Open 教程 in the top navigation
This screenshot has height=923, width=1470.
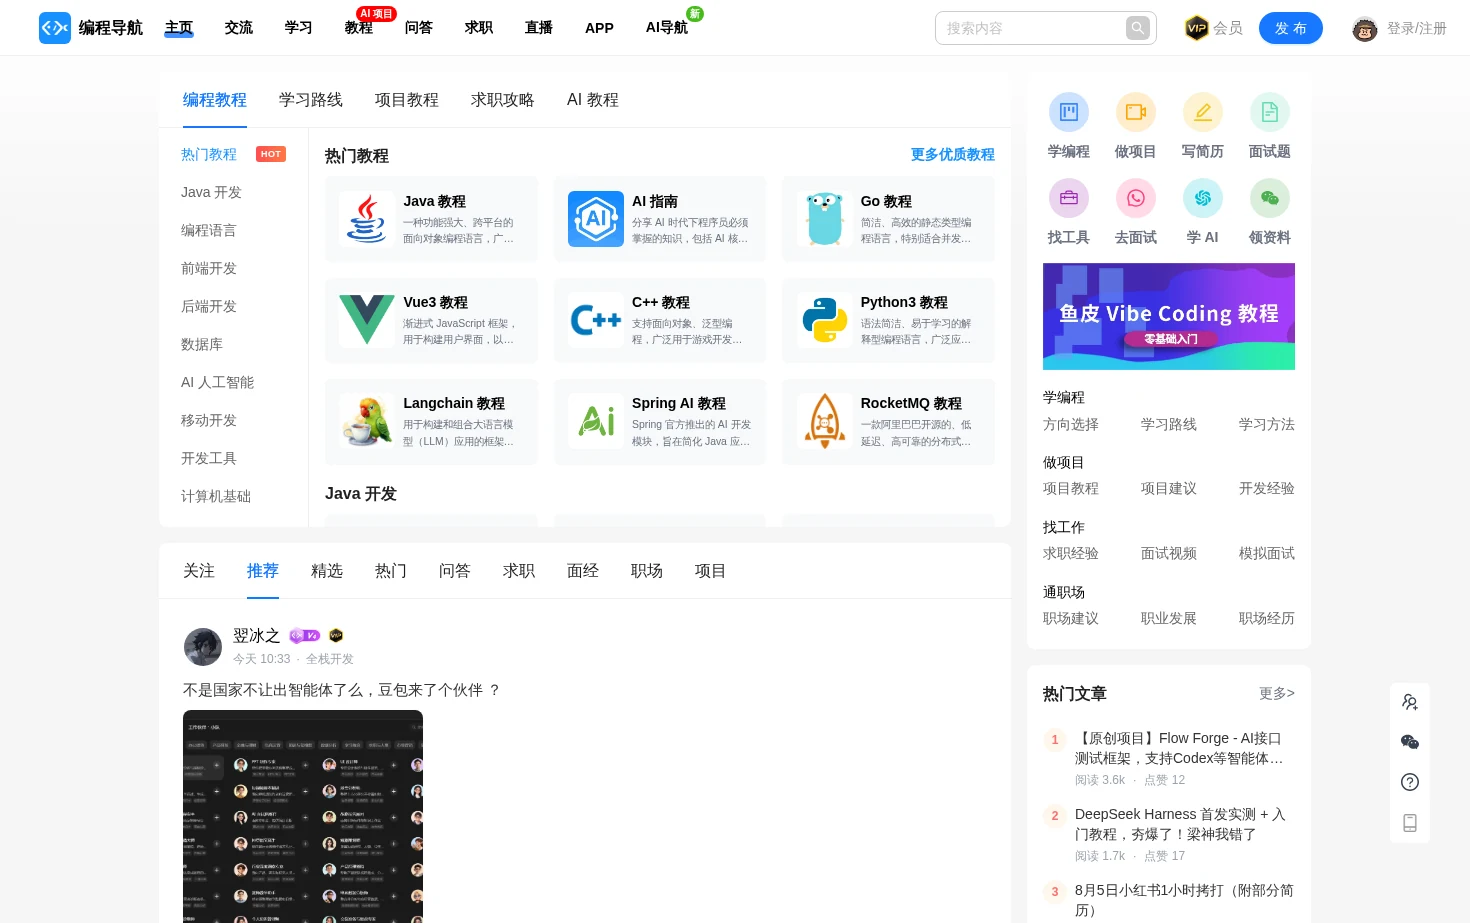coord(359,28)
